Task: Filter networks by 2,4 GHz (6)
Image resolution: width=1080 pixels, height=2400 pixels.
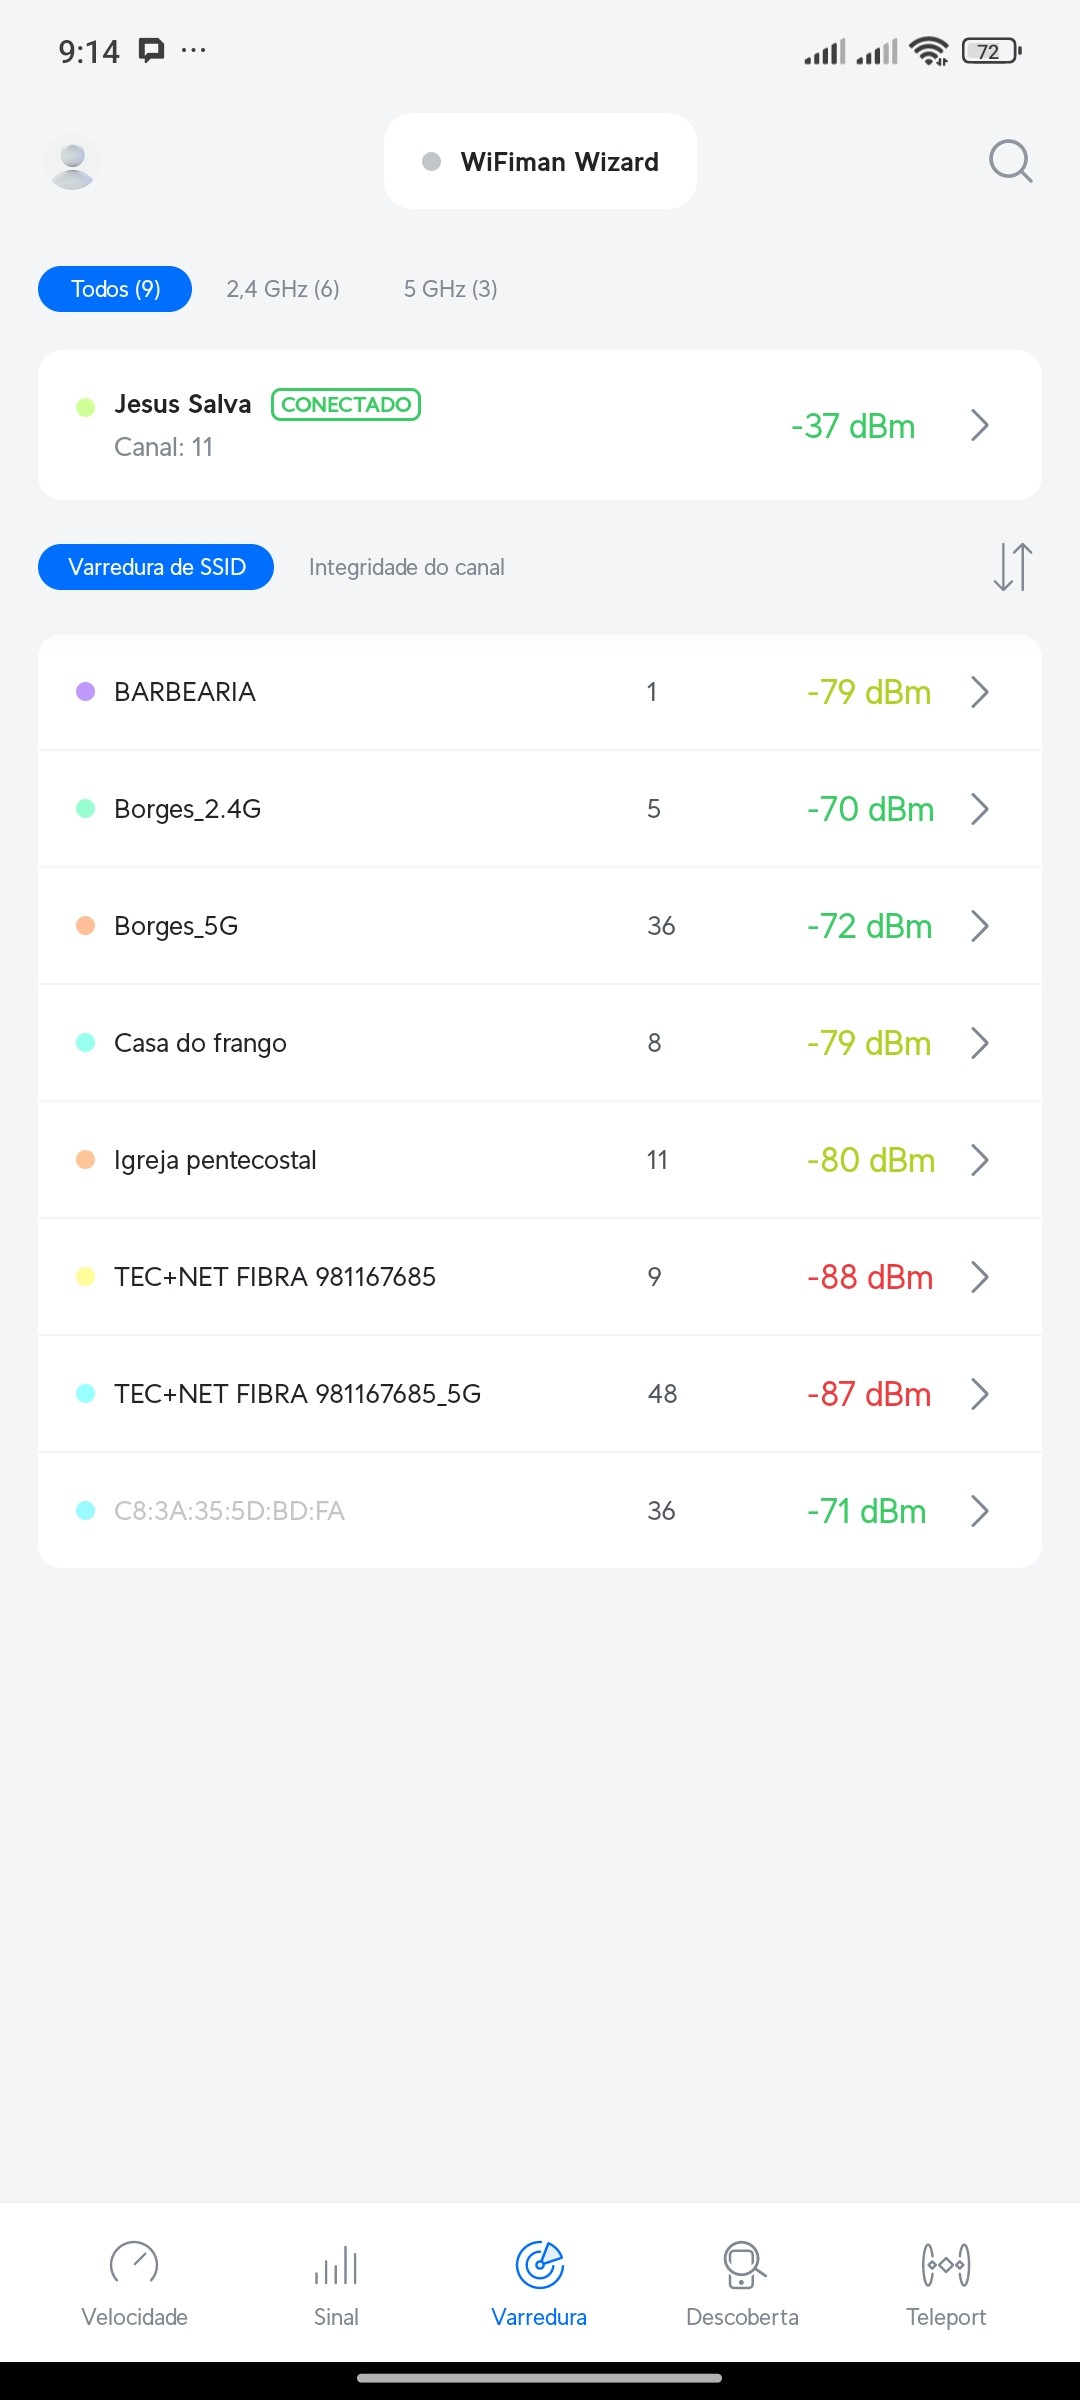Action: pyautogui.click(x=282, y=289)
